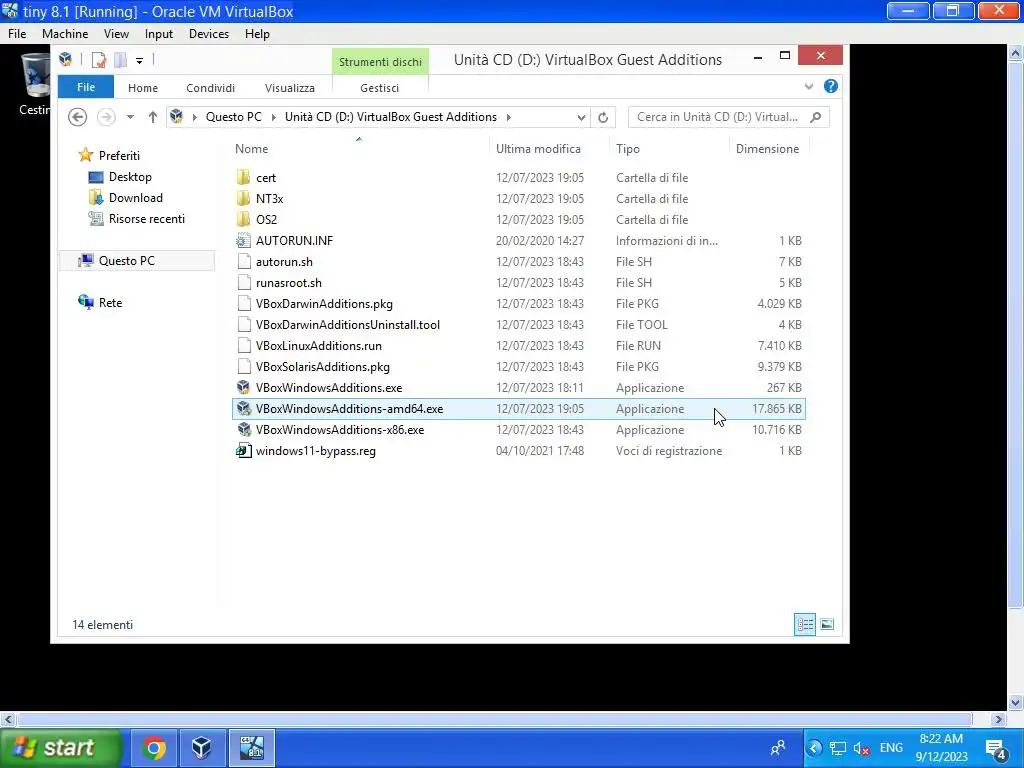Click the muted volume tray icon
Viewport: 1024px width, 768px height.
[x=861, y=748]
